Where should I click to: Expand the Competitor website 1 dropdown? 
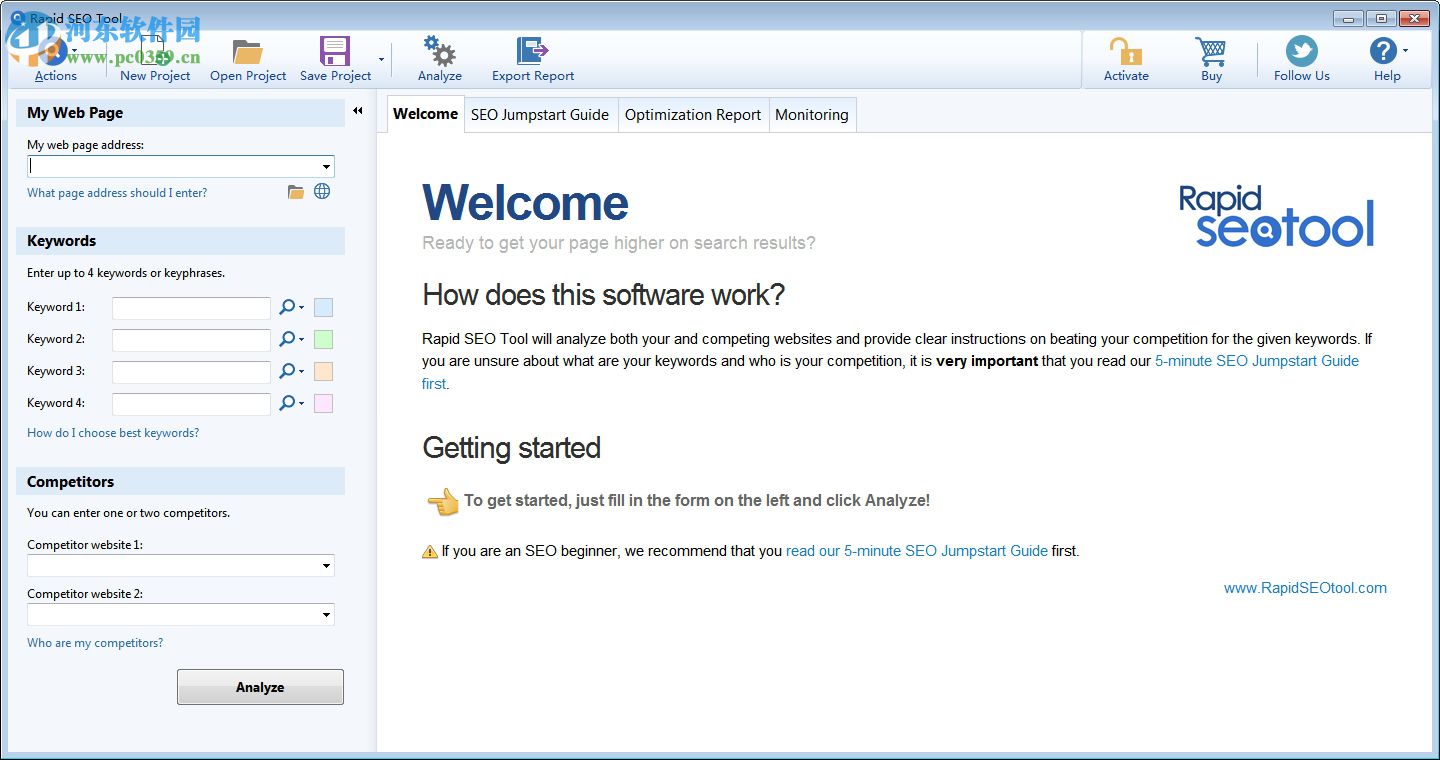click(326, 566)
